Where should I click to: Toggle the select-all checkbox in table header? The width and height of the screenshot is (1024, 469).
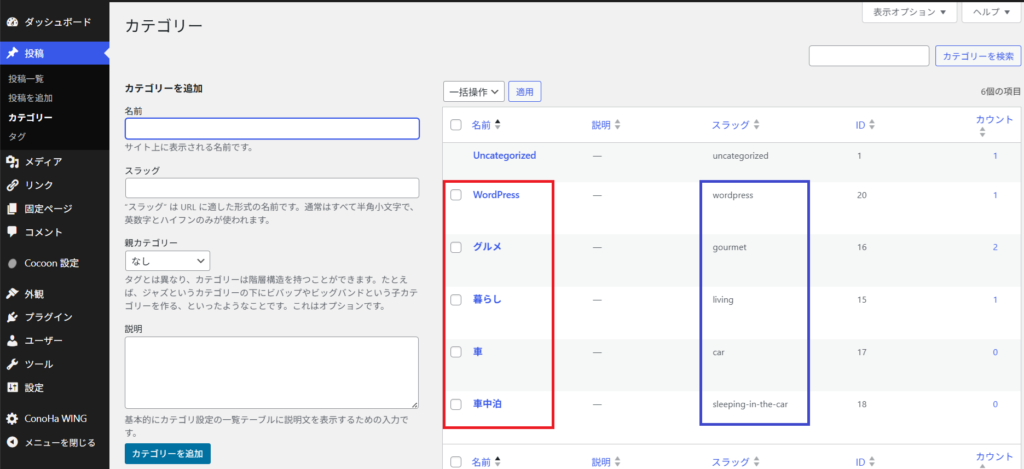coord(456,125)
